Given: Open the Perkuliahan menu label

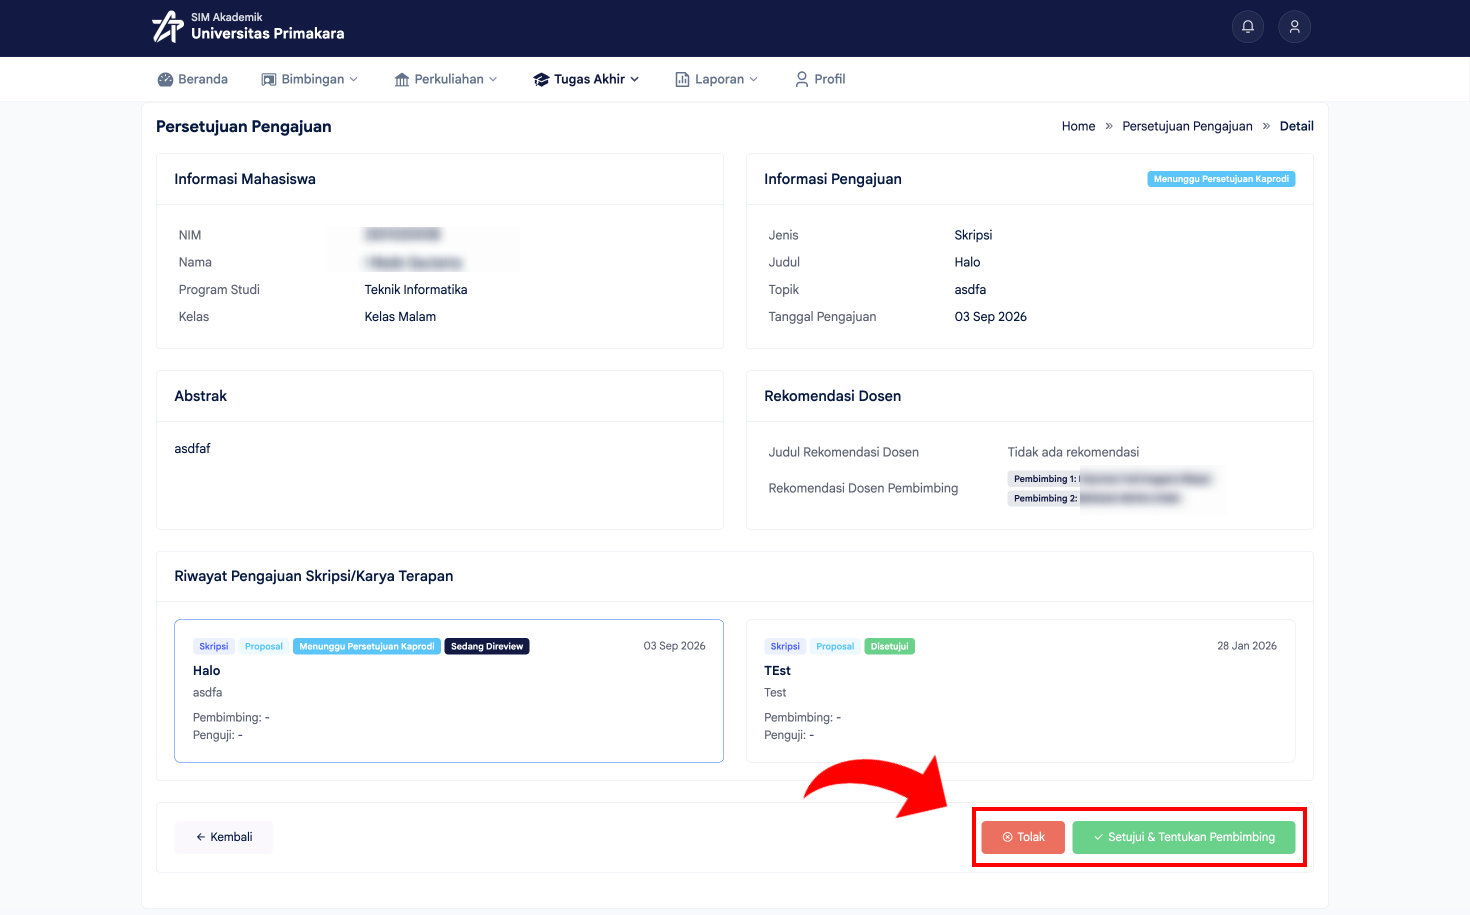Looking at the screenshot, I should 449,79.
